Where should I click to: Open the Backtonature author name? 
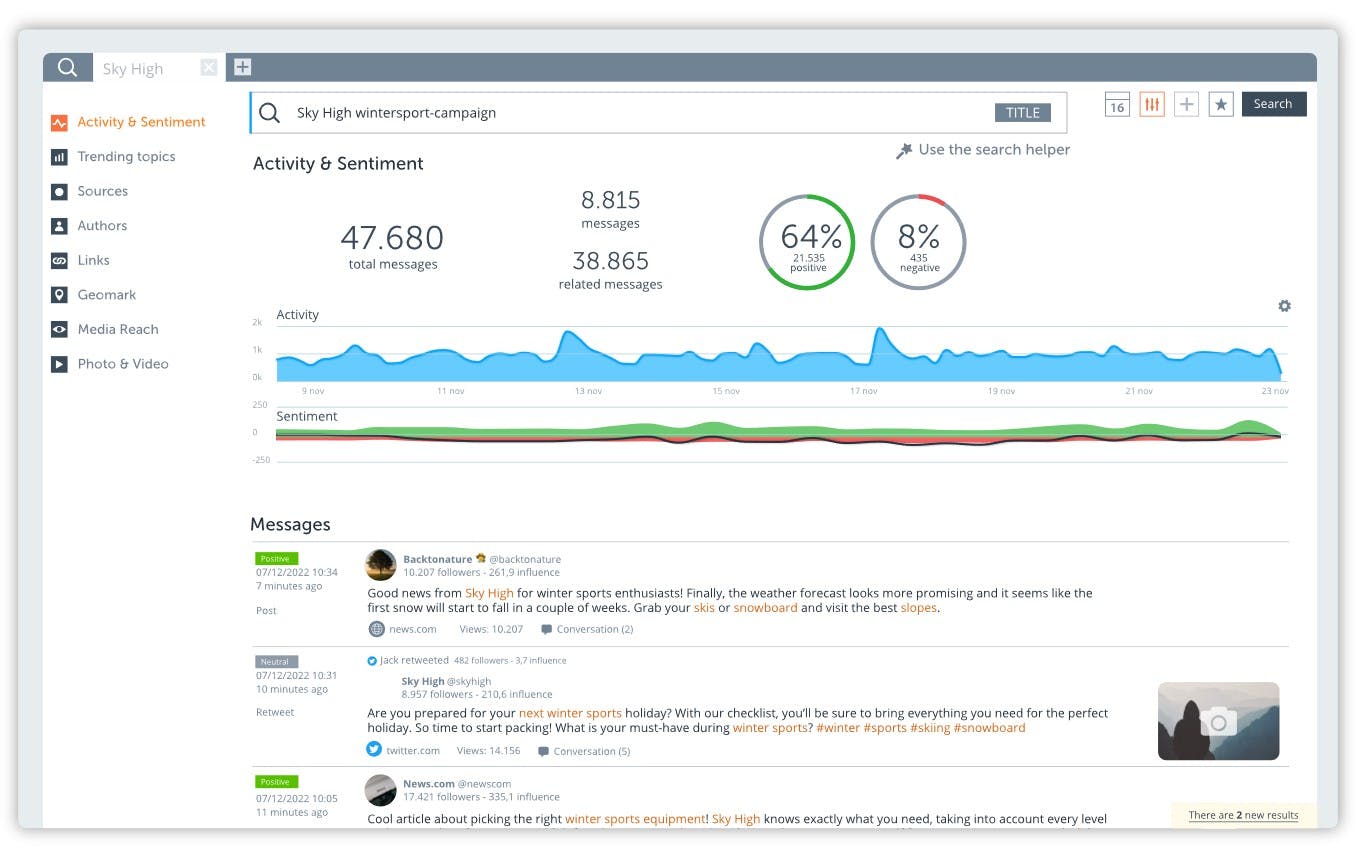pyautogui.click(x=437, y=559)
